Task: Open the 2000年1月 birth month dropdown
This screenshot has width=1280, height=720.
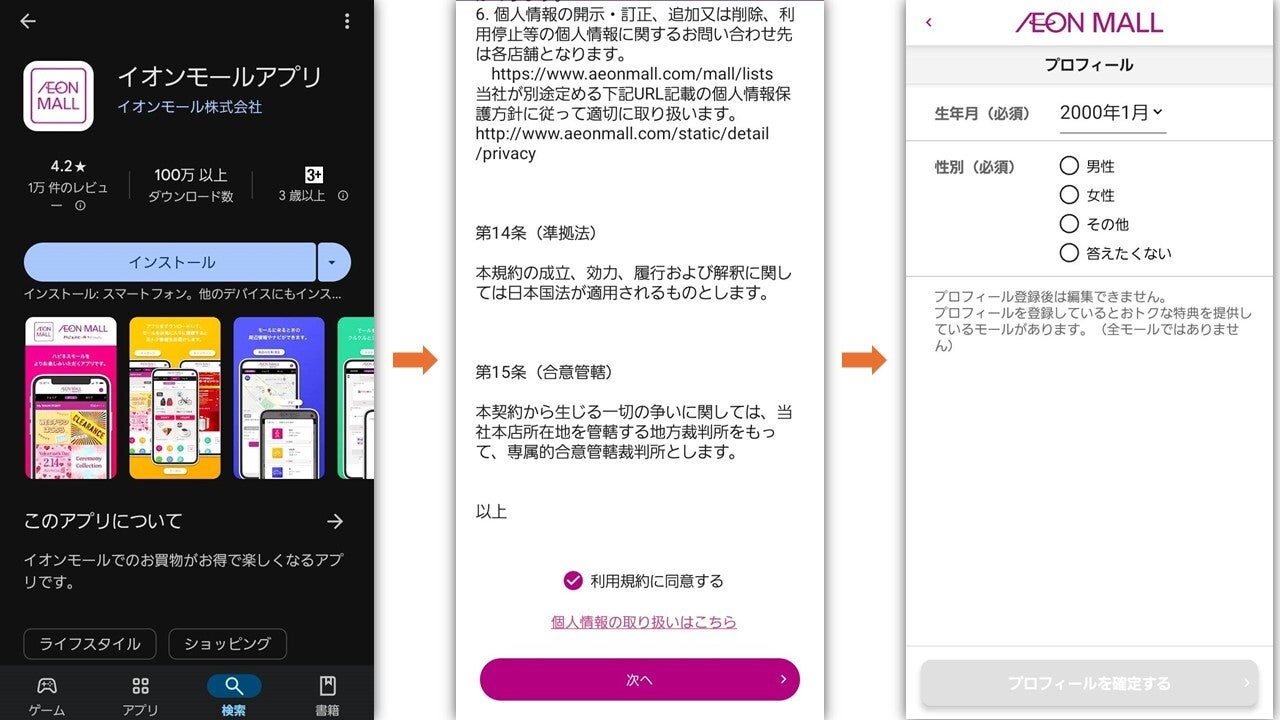Action: [1112, 113]
